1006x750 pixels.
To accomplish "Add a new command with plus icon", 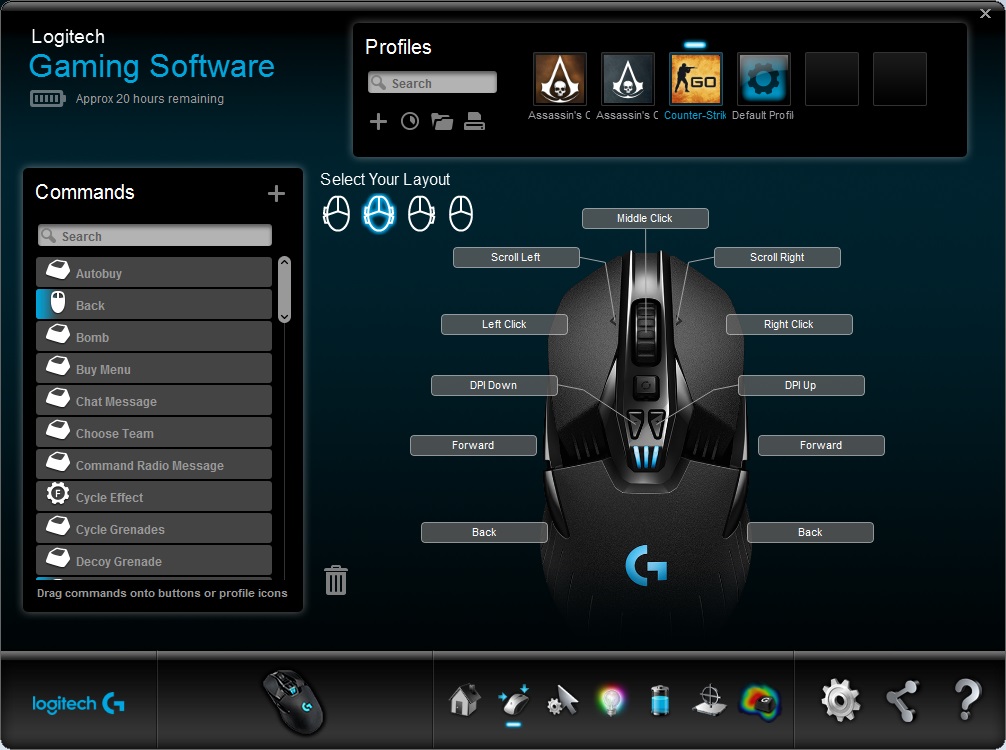I will tap(277, 193).
